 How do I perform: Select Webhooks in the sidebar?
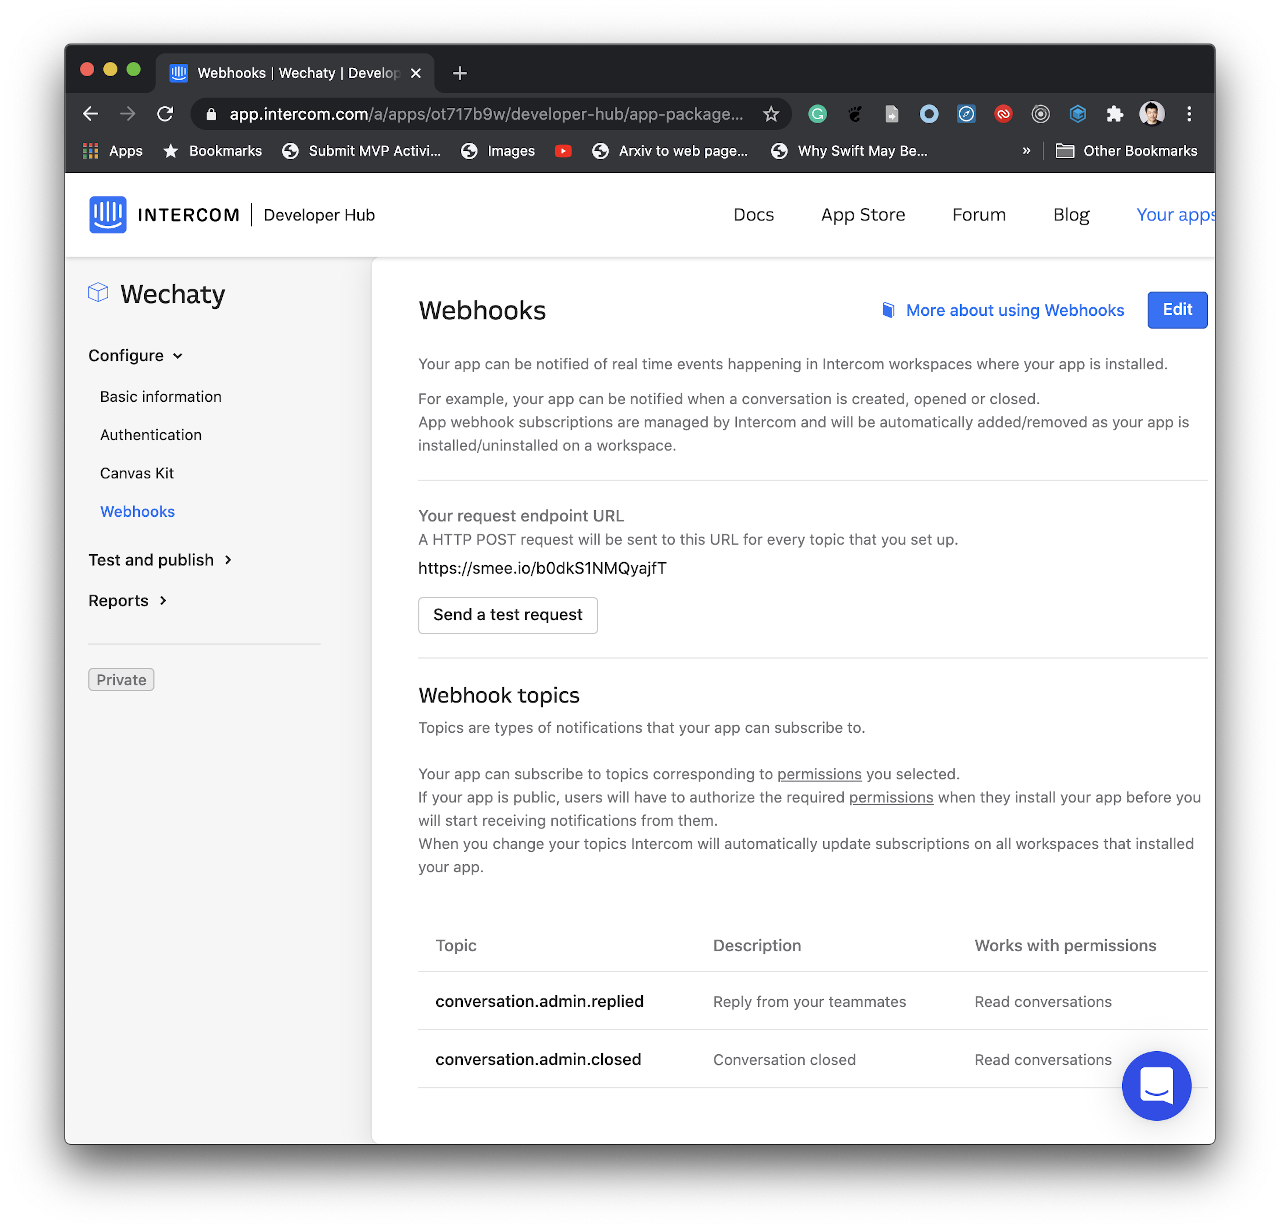coord(138,512)
